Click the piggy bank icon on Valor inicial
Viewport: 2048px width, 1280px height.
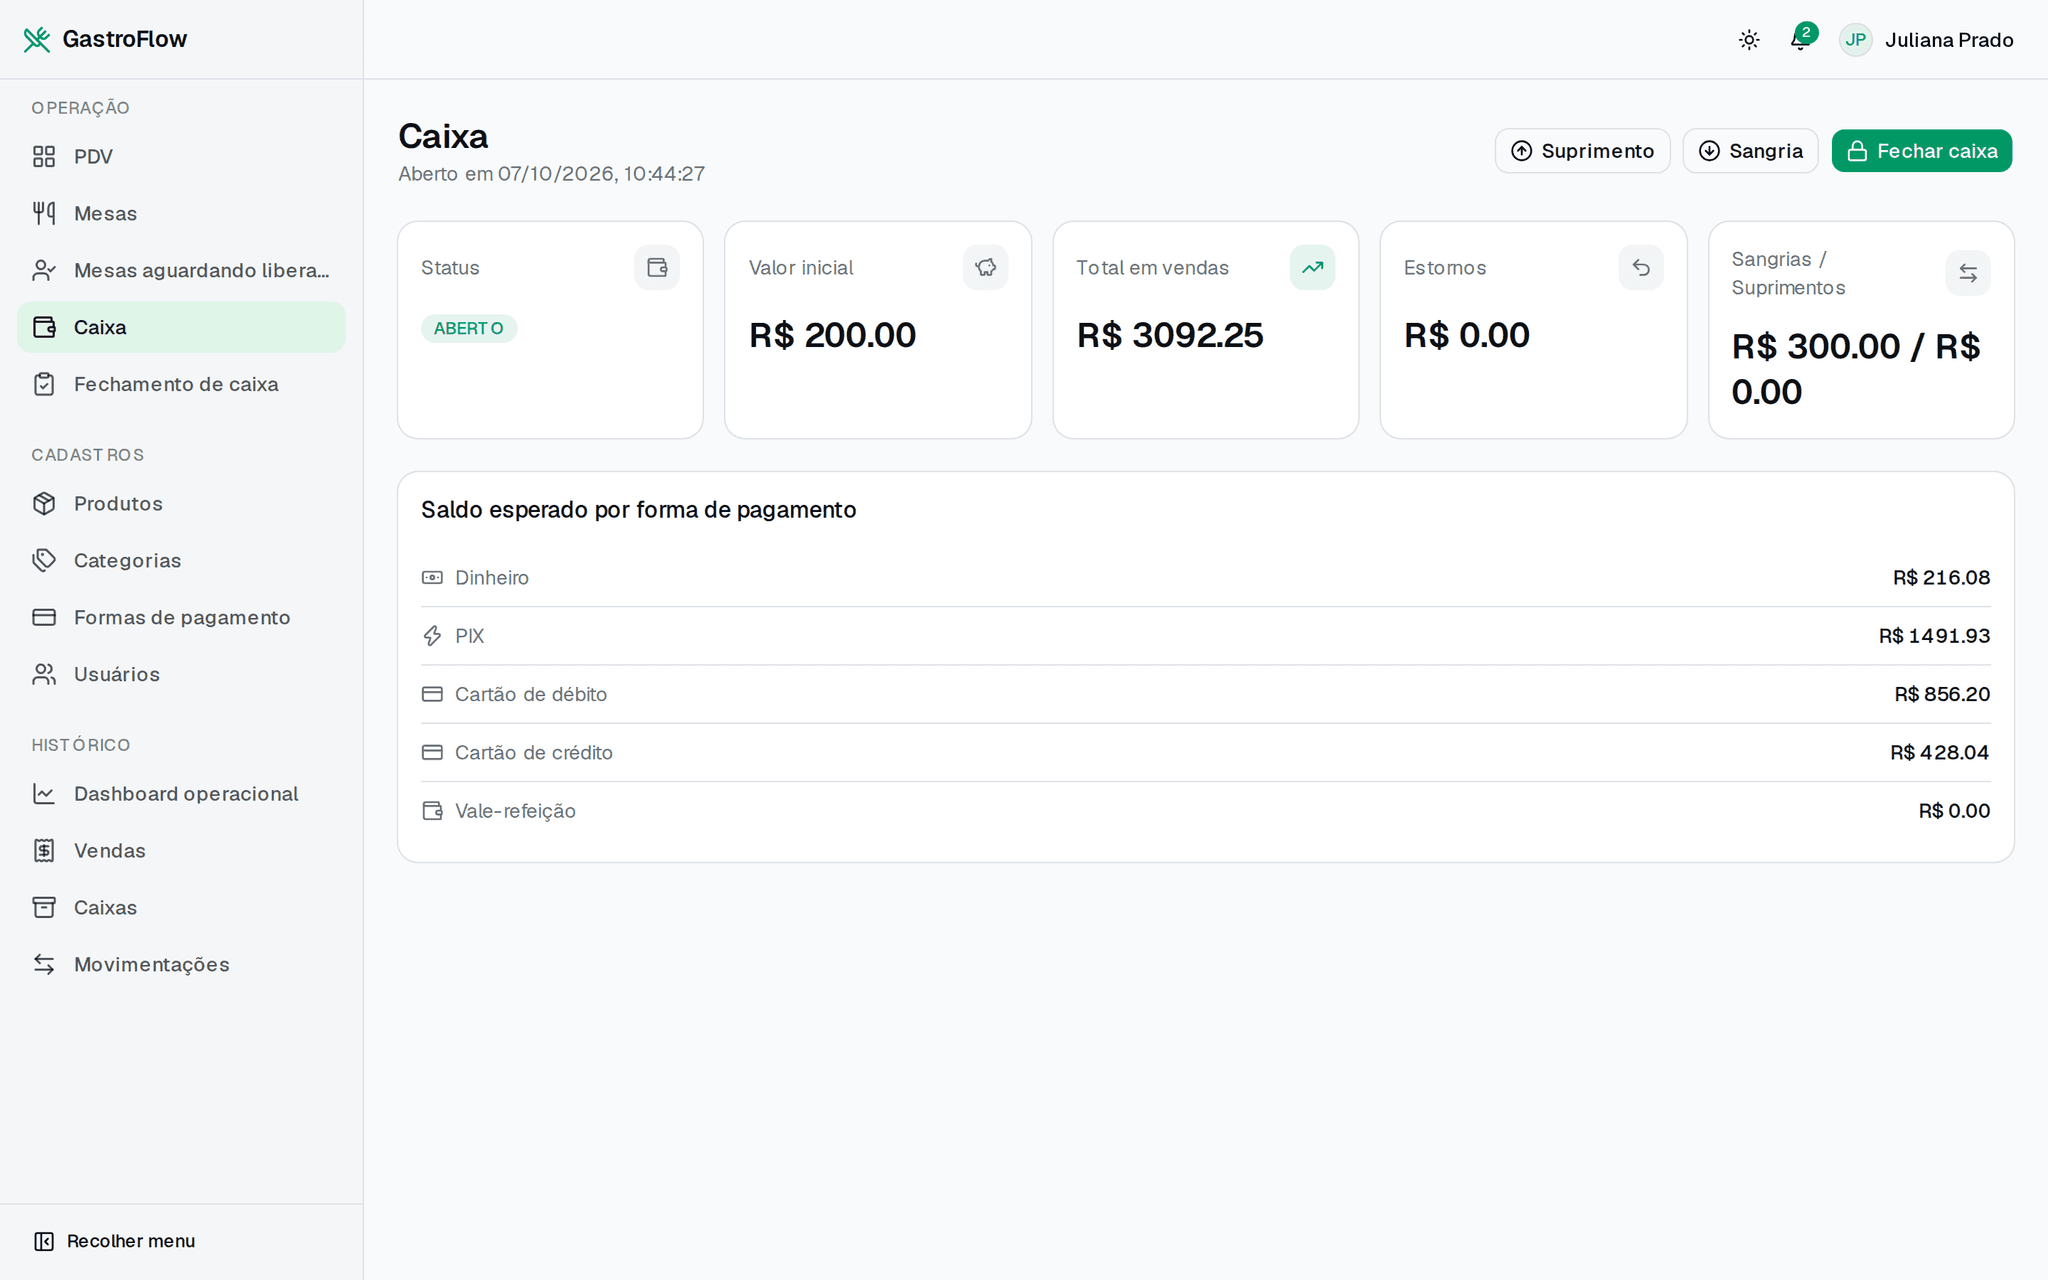(x=985, y=267)
